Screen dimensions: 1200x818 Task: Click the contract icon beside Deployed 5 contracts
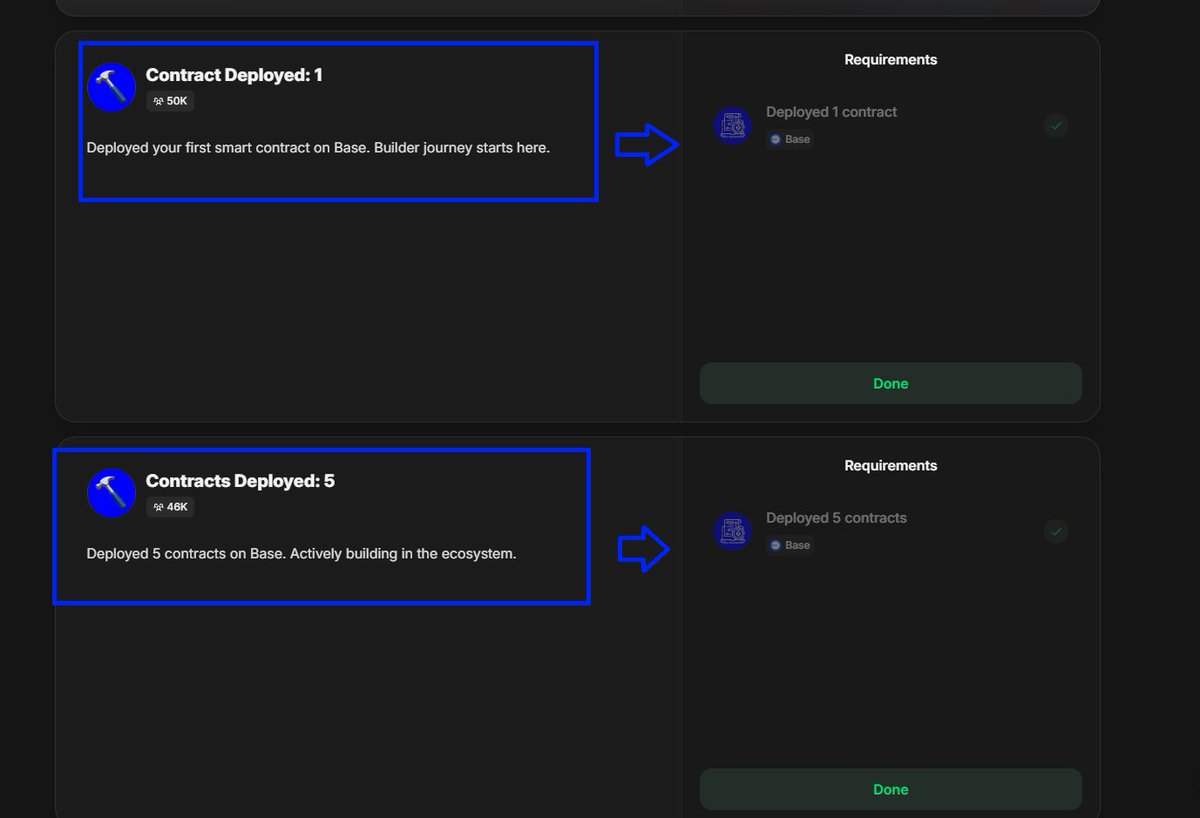pos(733,531)
